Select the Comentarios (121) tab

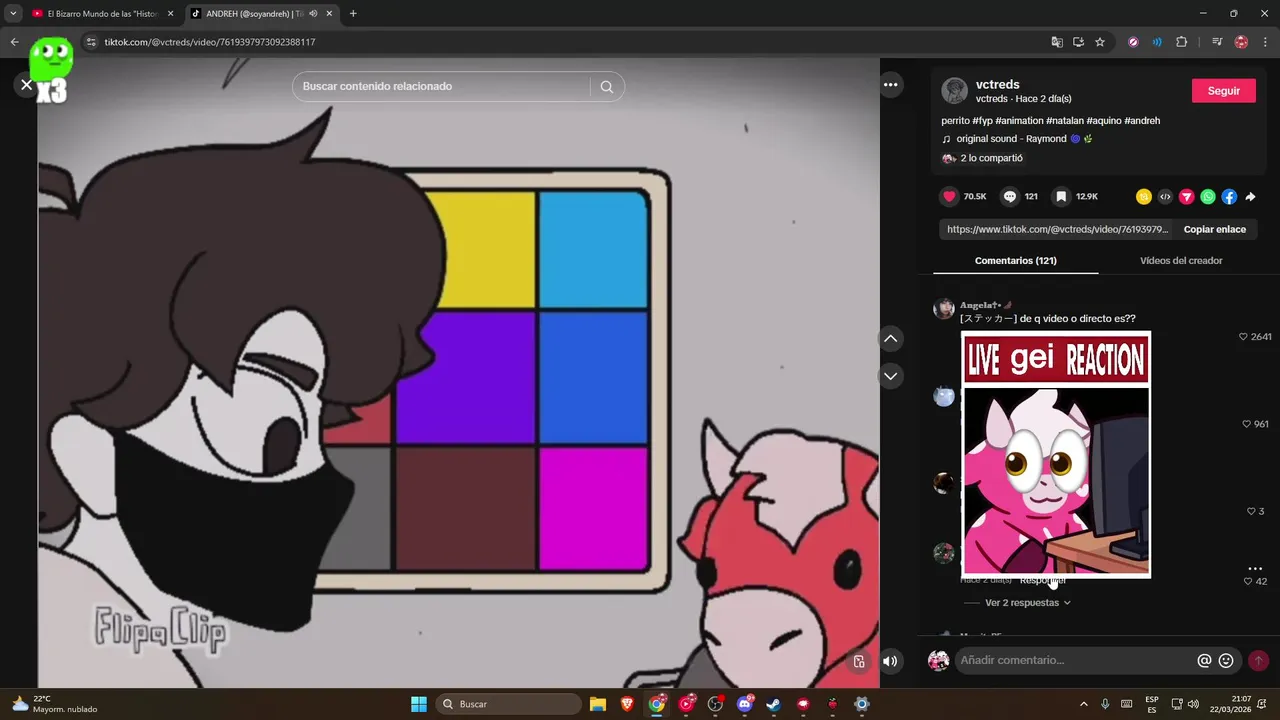tap(1016, 260)
